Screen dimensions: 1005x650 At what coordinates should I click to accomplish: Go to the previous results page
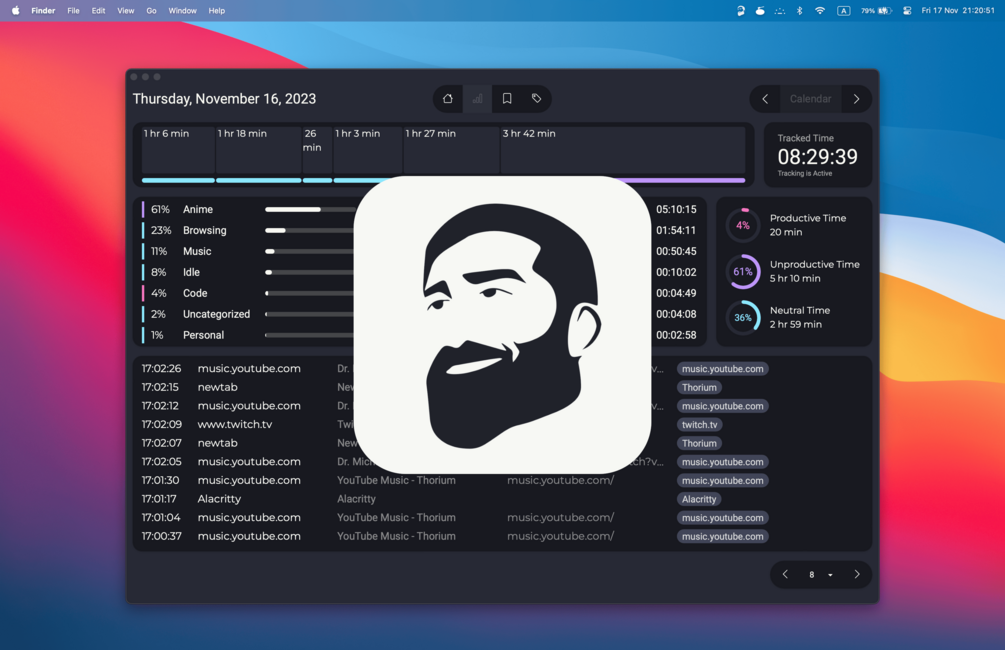(x=784, y=574)
